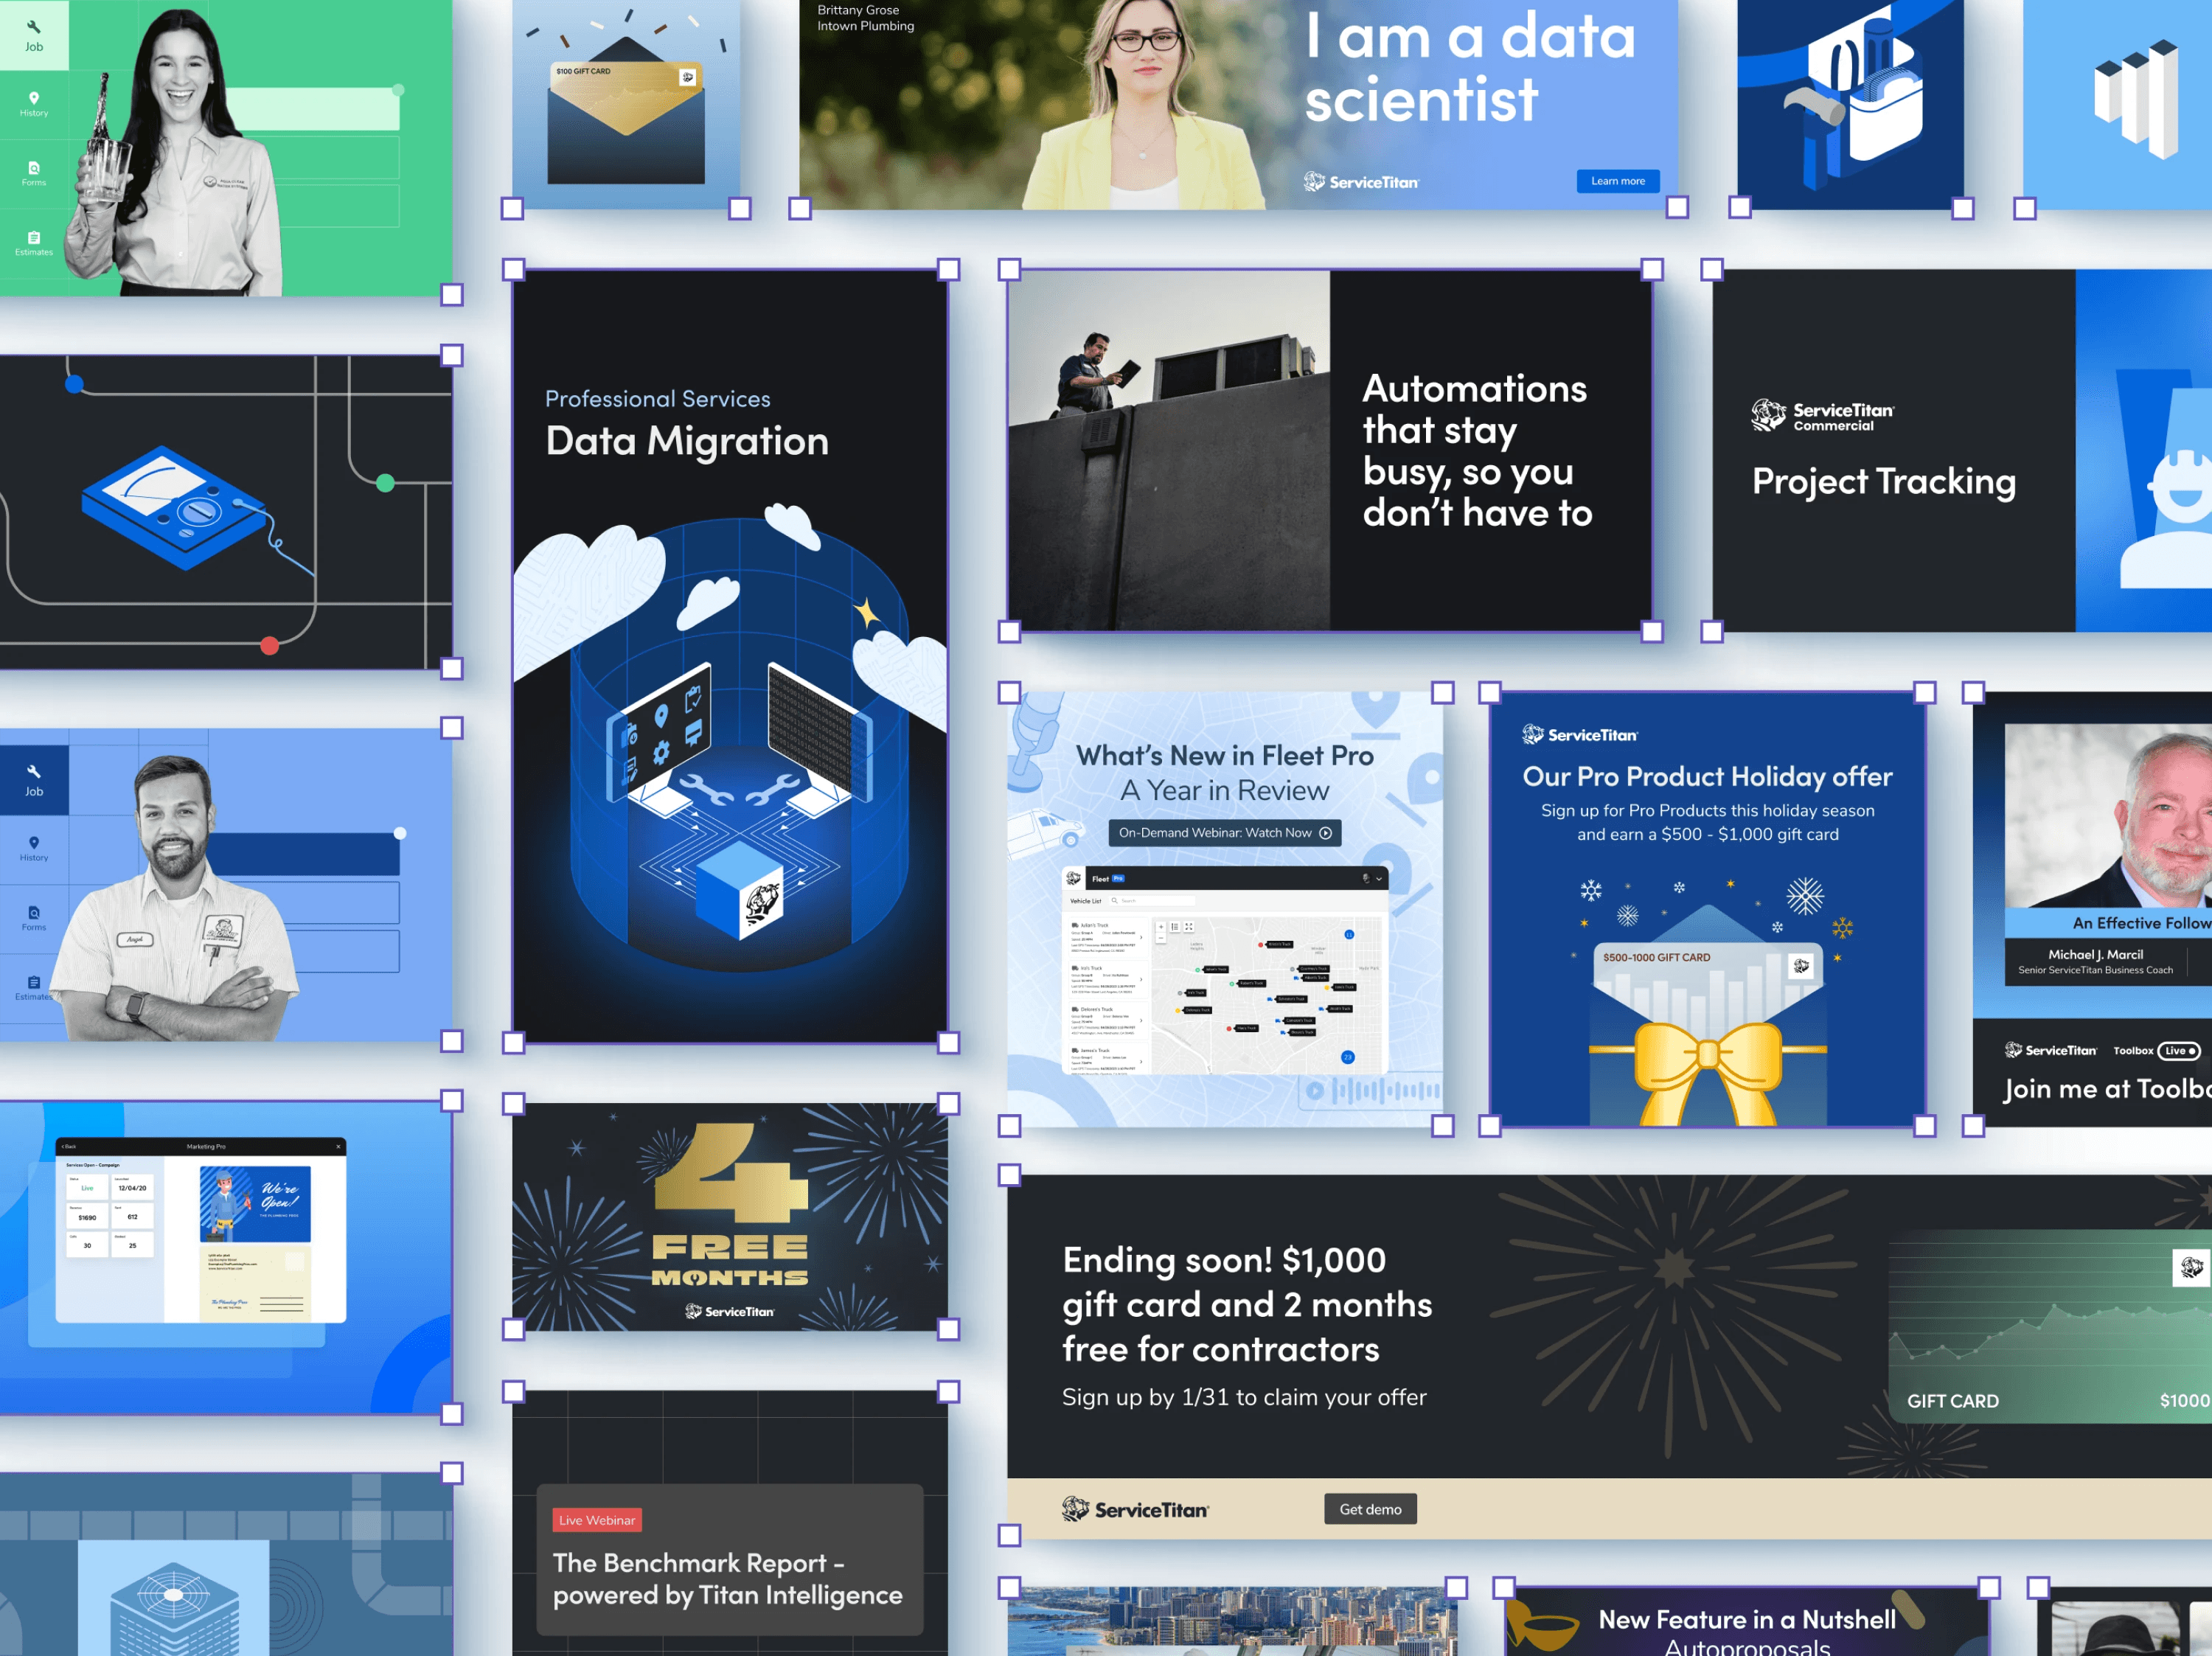The width and height of the screenshot is (2212, 1656).
Task: Click the Forms icon in green panel
Action: [34, 167]
